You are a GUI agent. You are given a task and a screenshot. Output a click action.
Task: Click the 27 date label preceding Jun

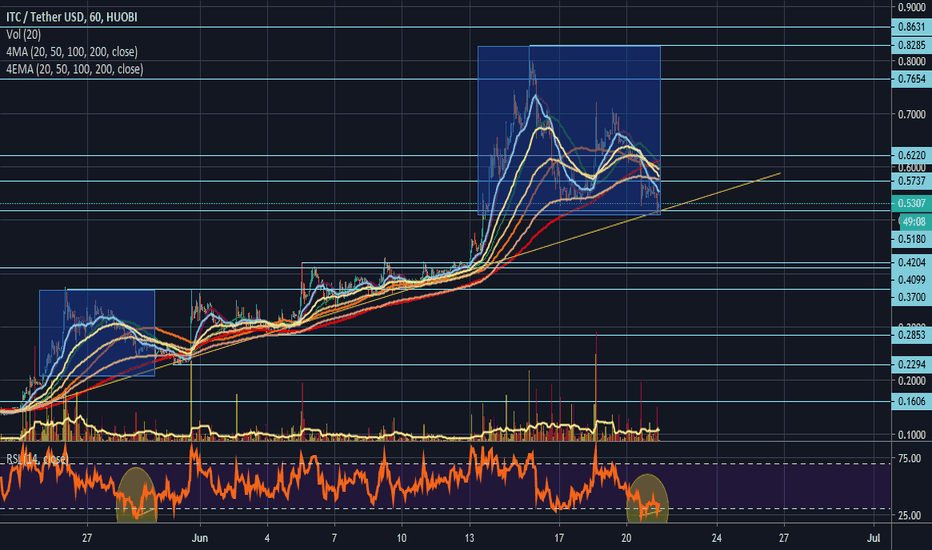(87, 538)
